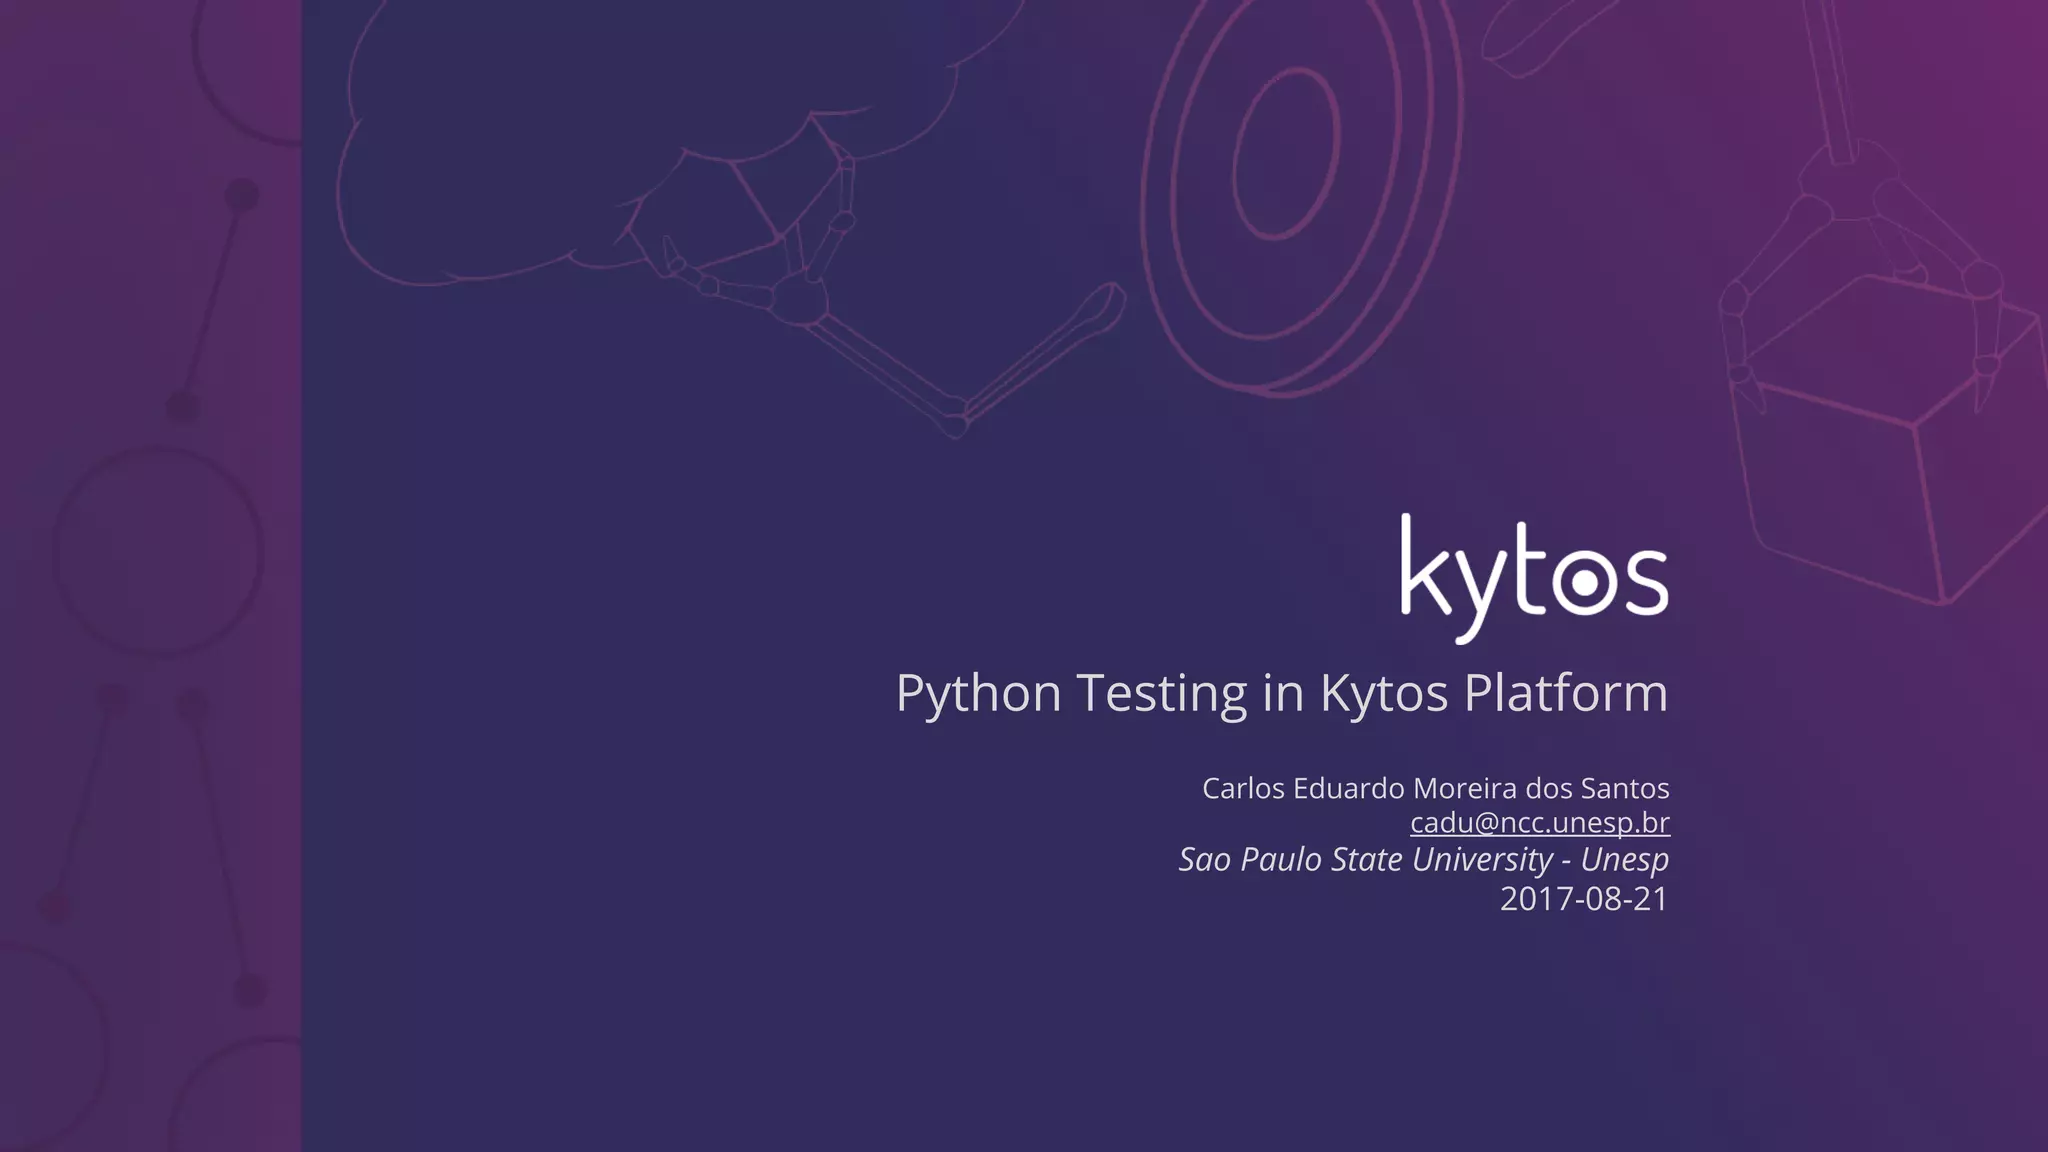
Task: Click the large disc illustration's inner ring
Action: (x=1286, y=155)
